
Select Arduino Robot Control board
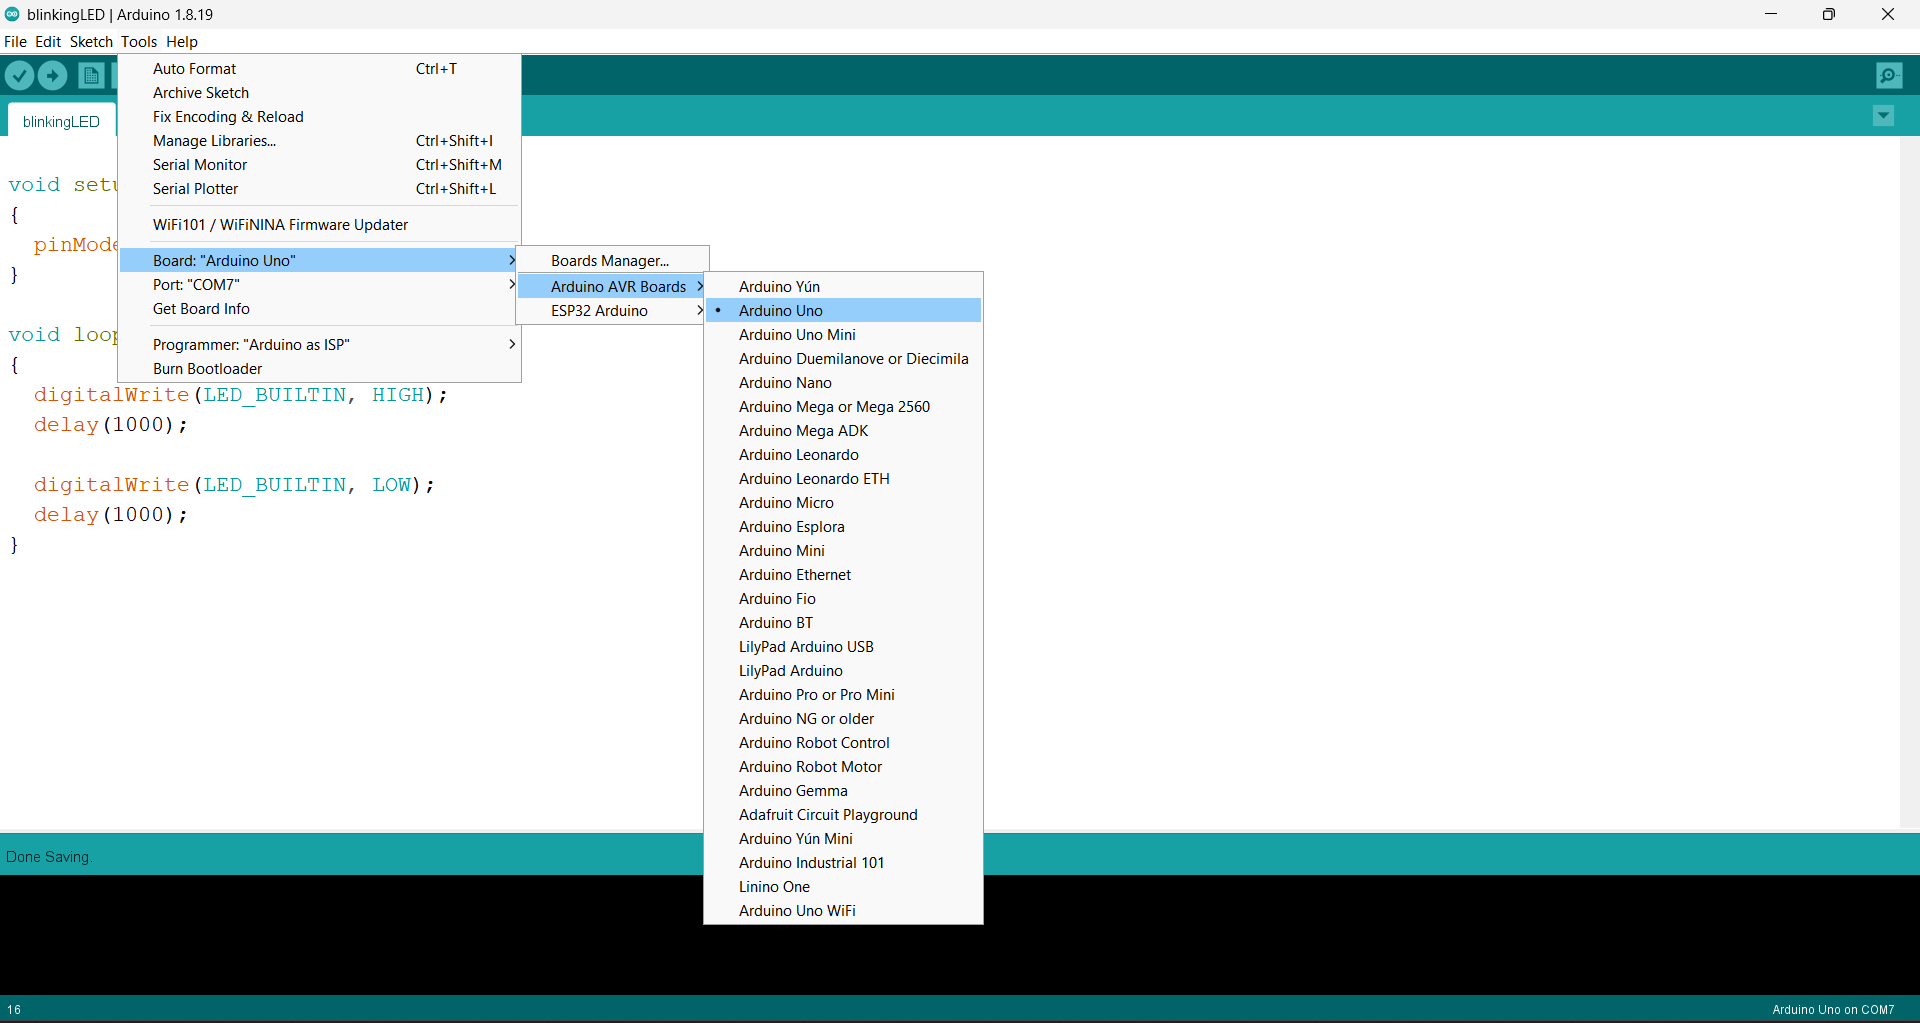pyautogui.click(x=843, y=743)
